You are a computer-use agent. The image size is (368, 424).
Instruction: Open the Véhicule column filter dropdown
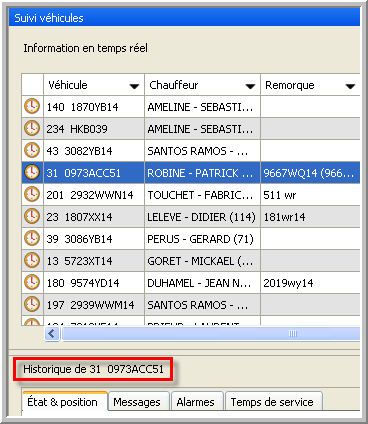[134, 86]
